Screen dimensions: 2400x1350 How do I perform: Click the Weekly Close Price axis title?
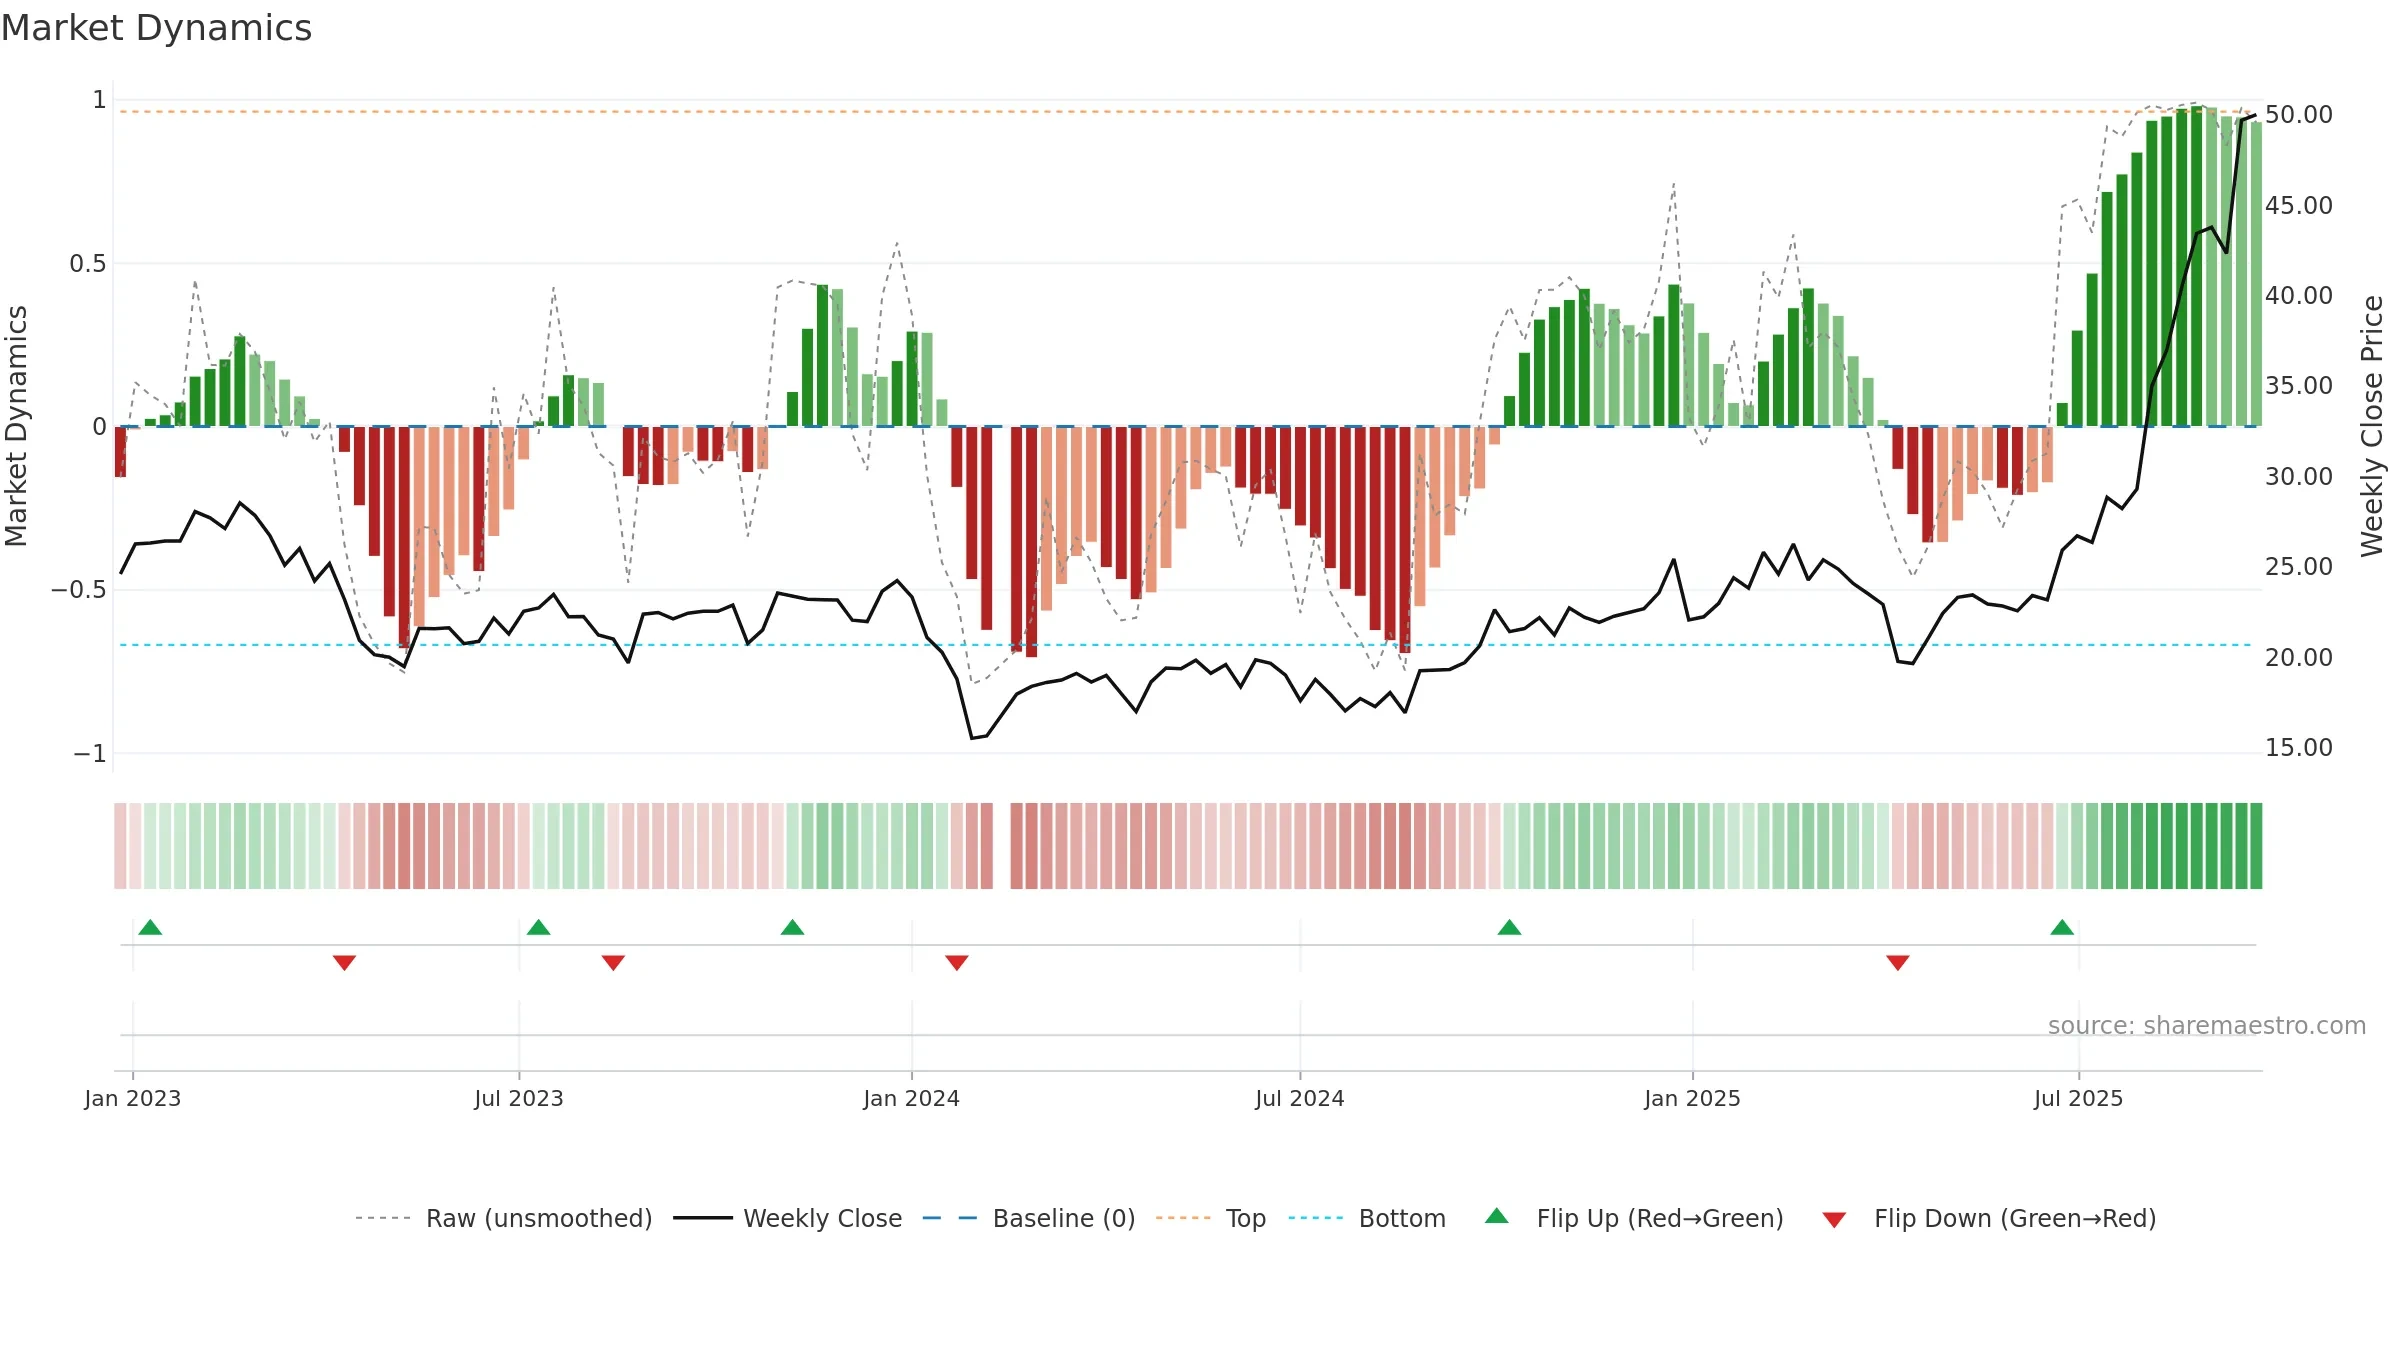coord(2372,426)
